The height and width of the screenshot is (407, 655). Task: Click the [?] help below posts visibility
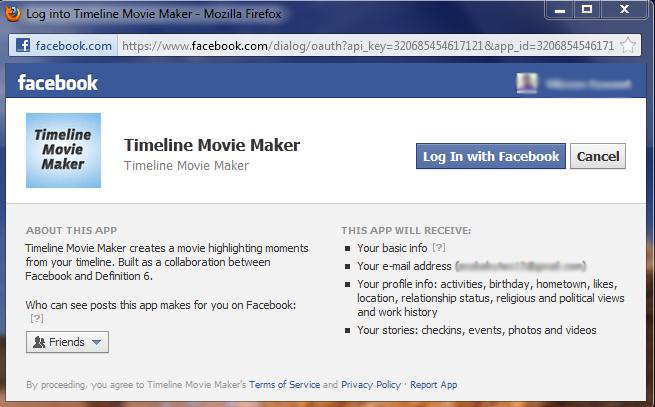pyautogui.click(x=37, y=318)
